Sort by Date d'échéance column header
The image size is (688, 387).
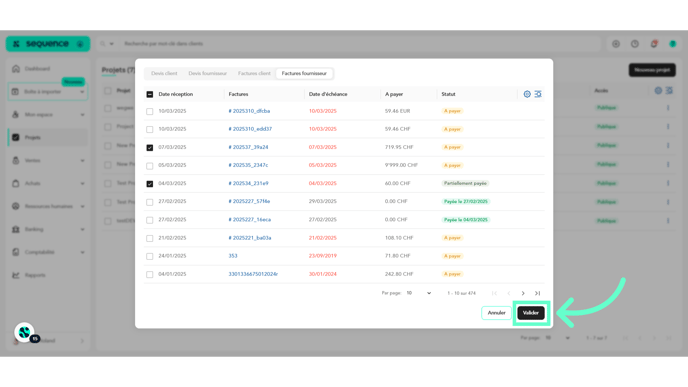pos(328,94)
